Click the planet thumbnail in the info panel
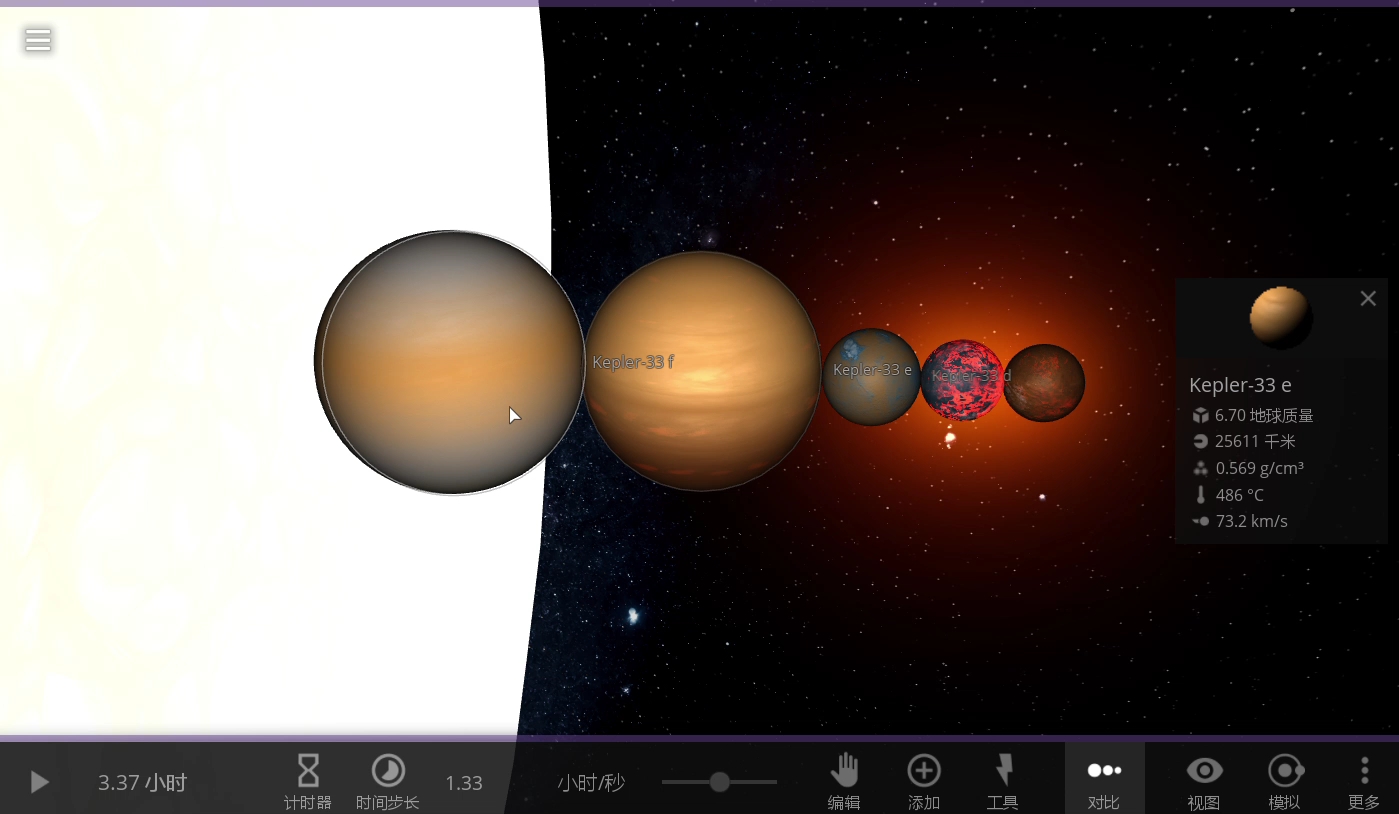The width and height of the screenshot is (1399, 814). pyautogui.click(x=1281, y=318)
